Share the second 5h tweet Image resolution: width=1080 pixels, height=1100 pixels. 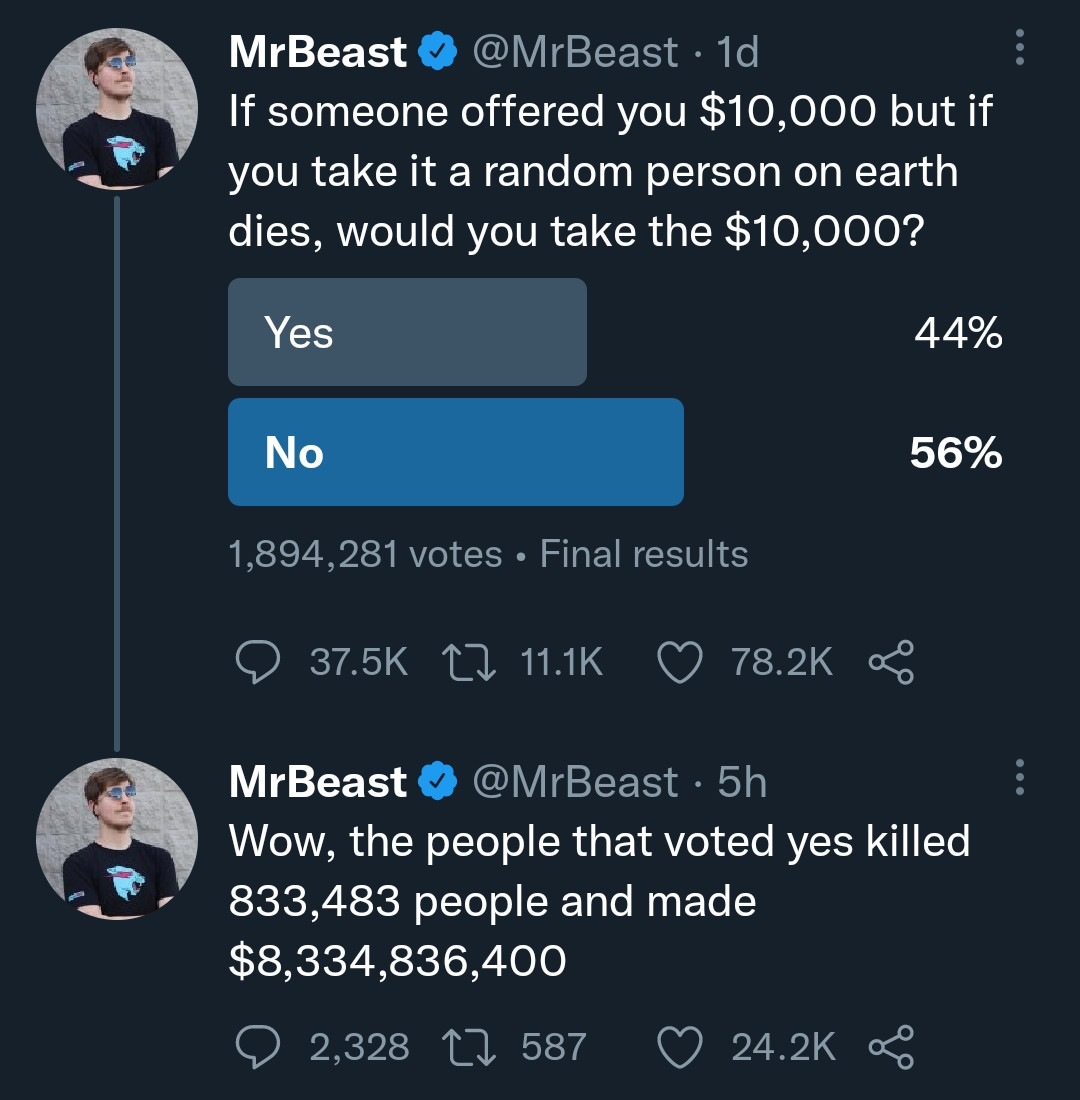click(x=890, y=1047)
